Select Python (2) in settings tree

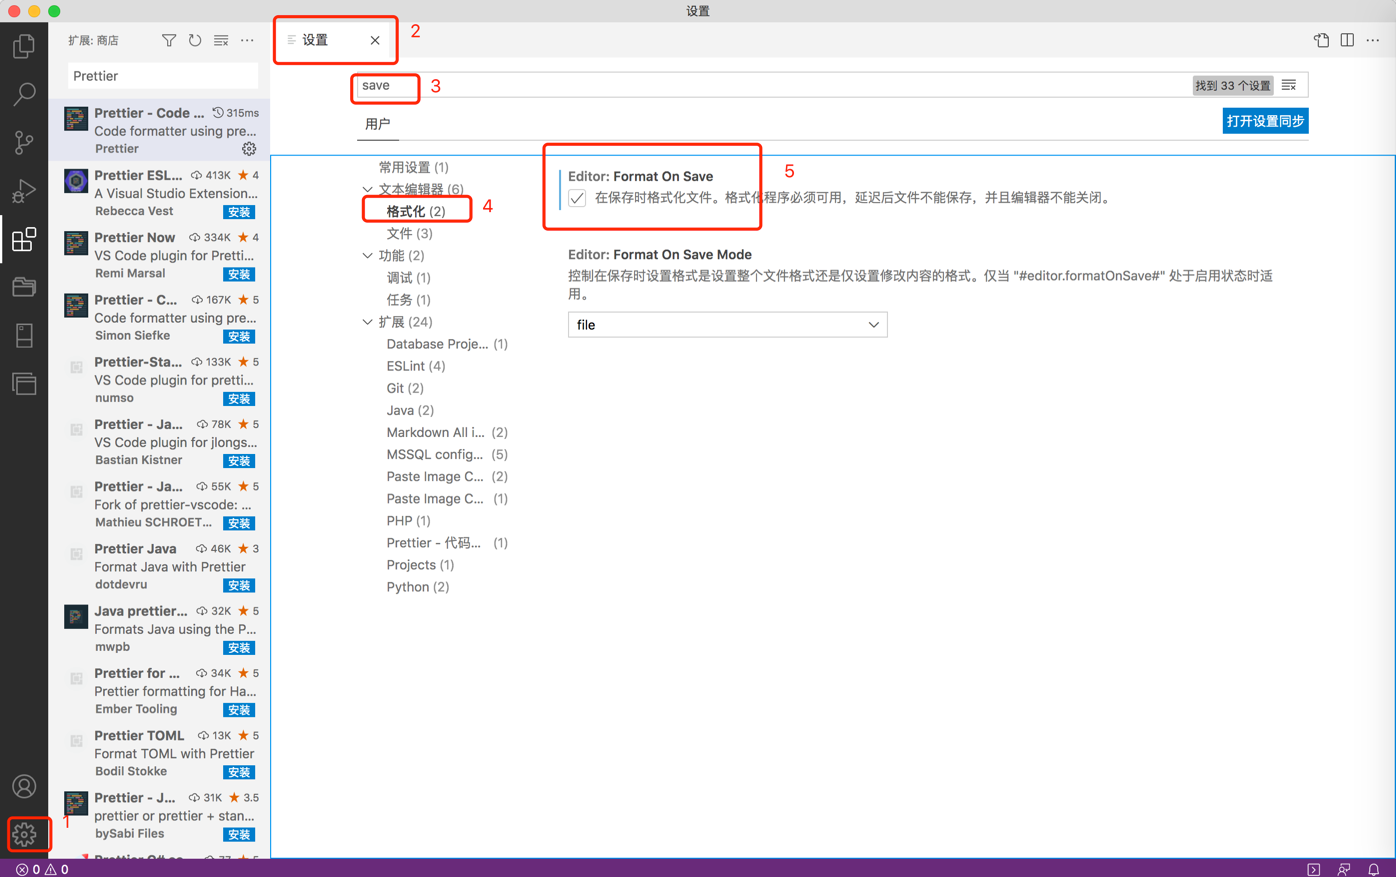point(418,587)
